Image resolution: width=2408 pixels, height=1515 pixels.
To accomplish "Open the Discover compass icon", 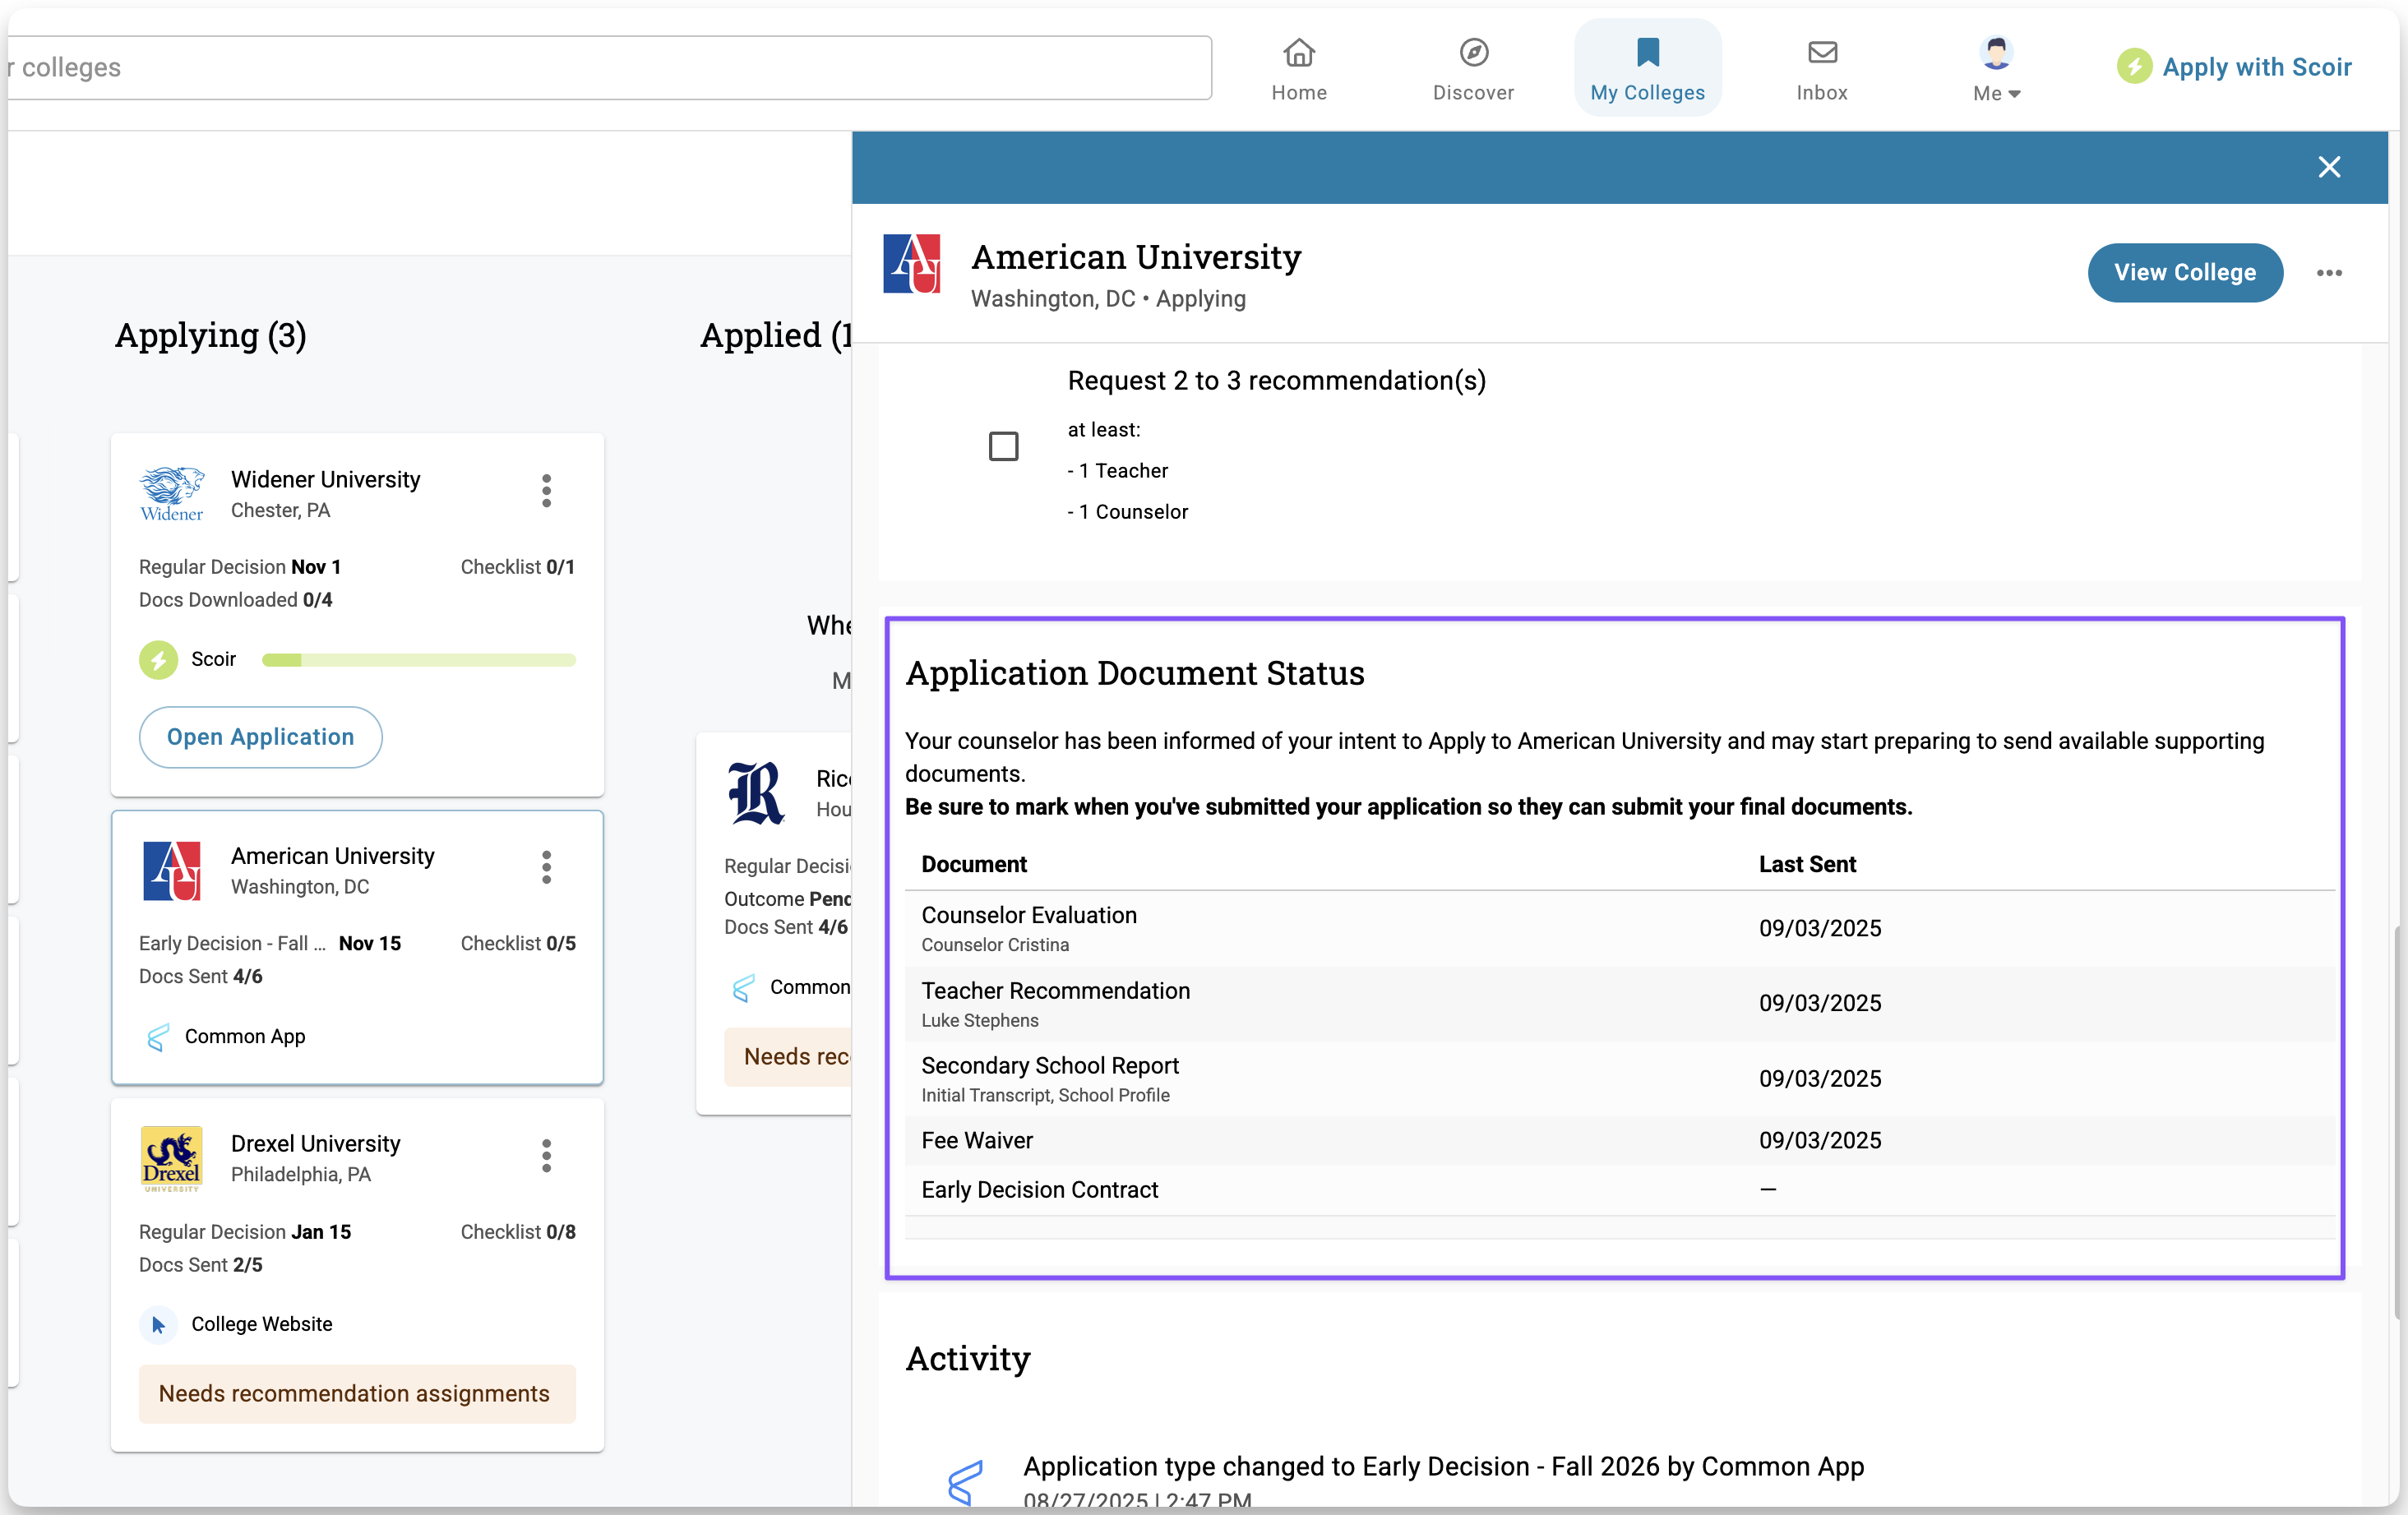I will click(x=1473, y=52).
